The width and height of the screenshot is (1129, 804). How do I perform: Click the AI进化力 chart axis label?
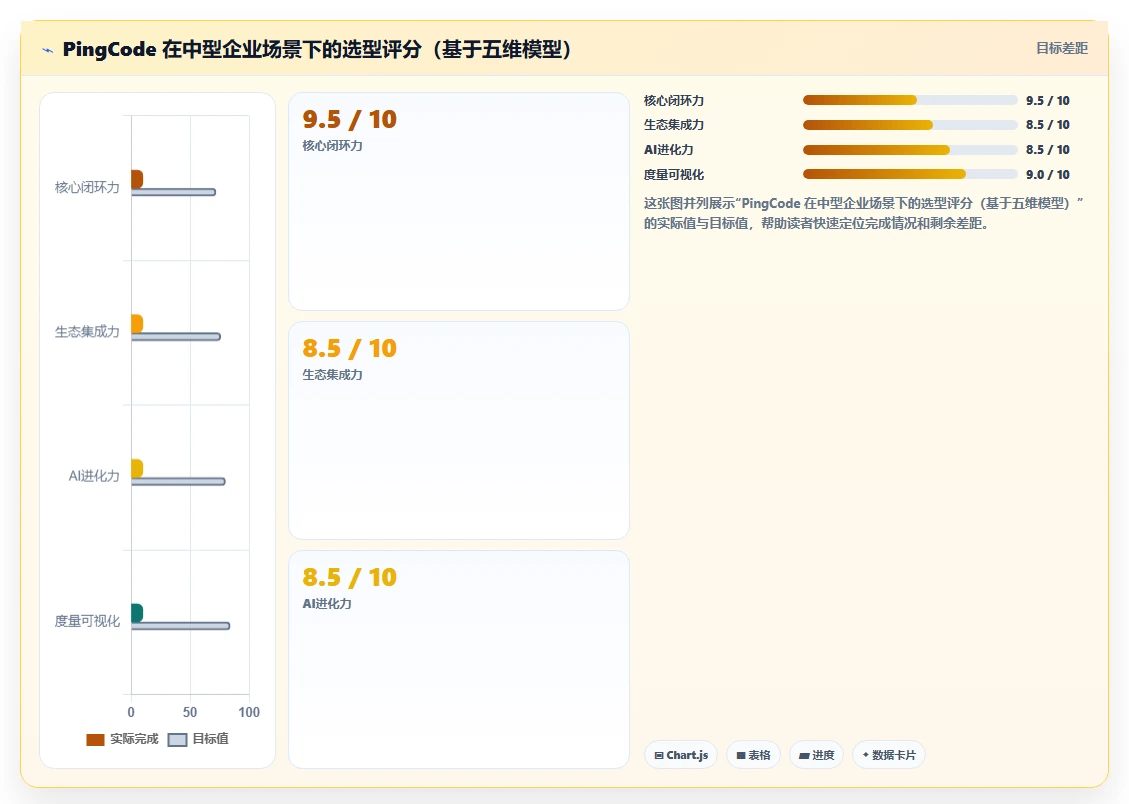(x=94, y=476)
